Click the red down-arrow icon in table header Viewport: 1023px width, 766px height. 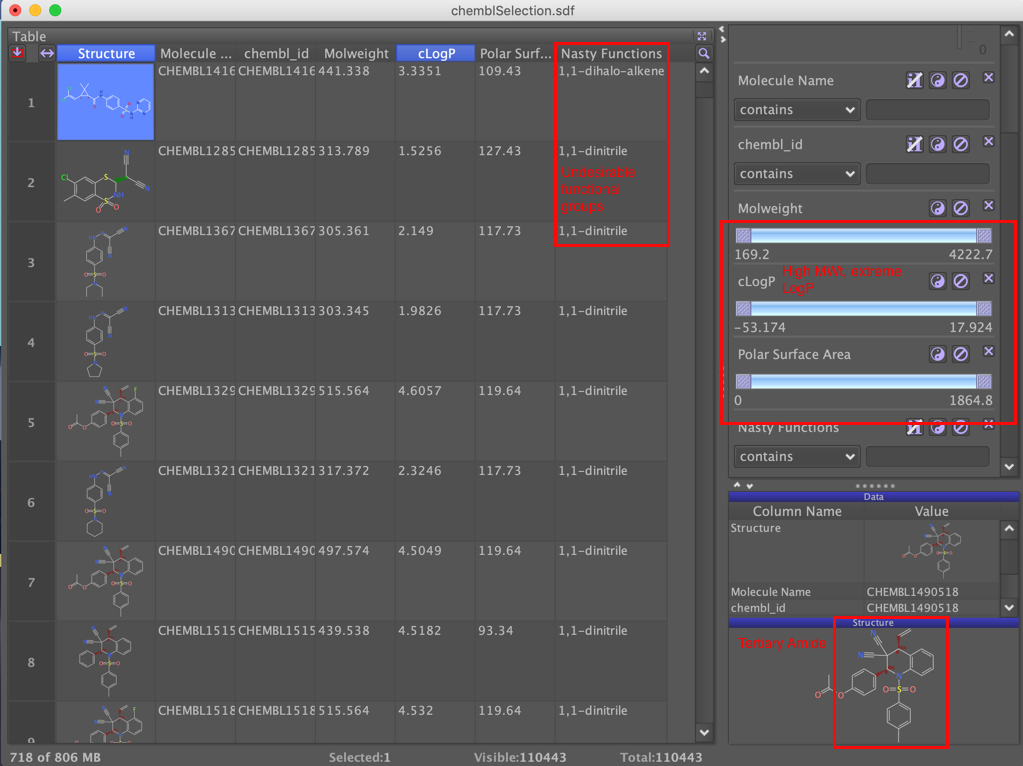17,53
